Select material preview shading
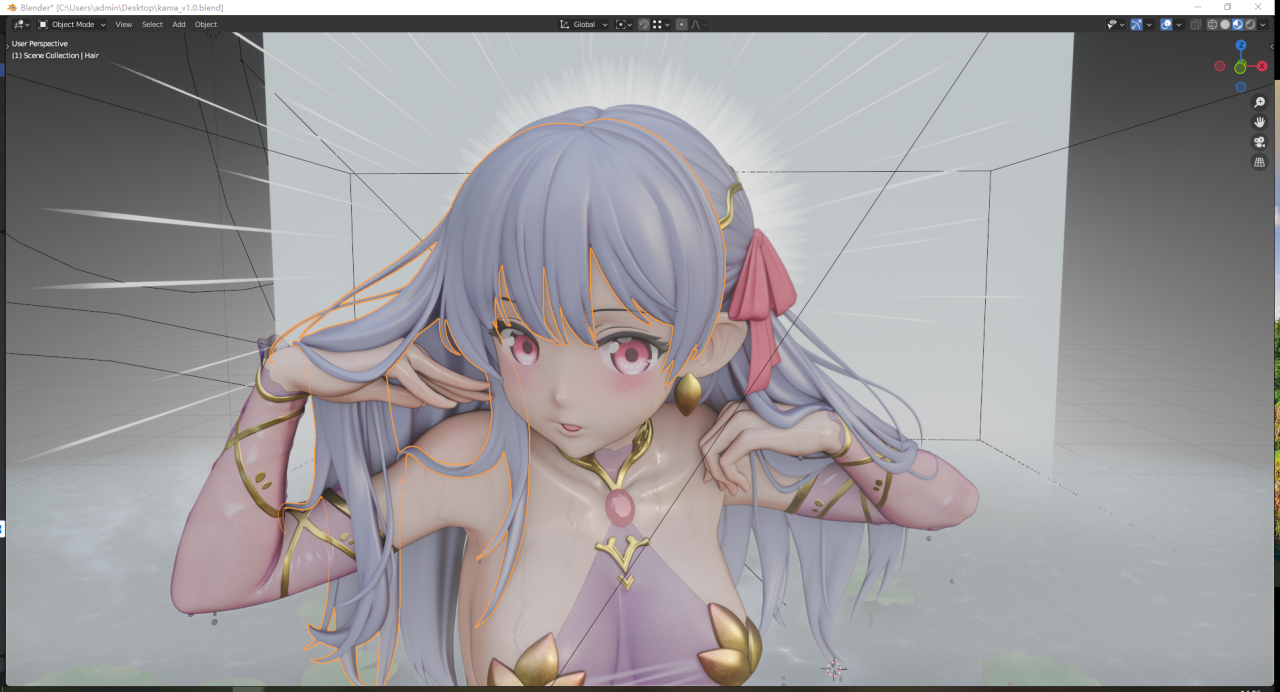 point(1238,24)
